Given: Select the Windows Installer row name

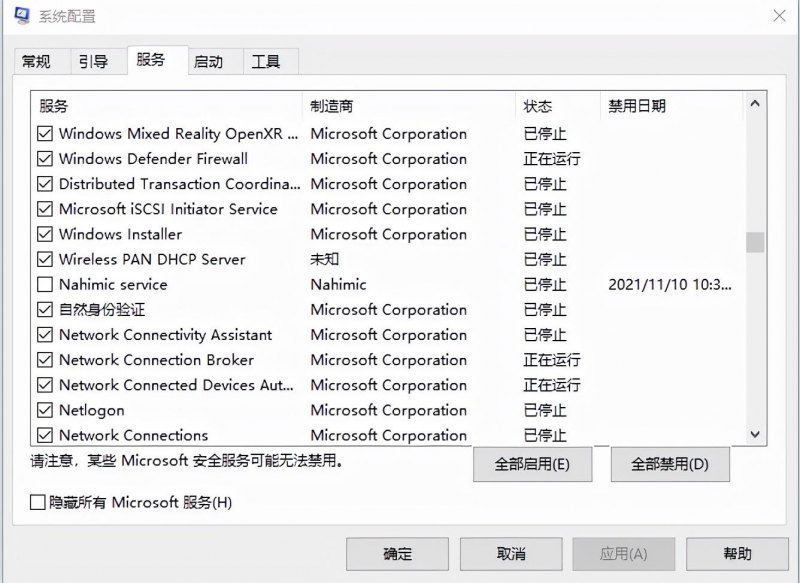Looking at the screenshot, I should point(120,234).
